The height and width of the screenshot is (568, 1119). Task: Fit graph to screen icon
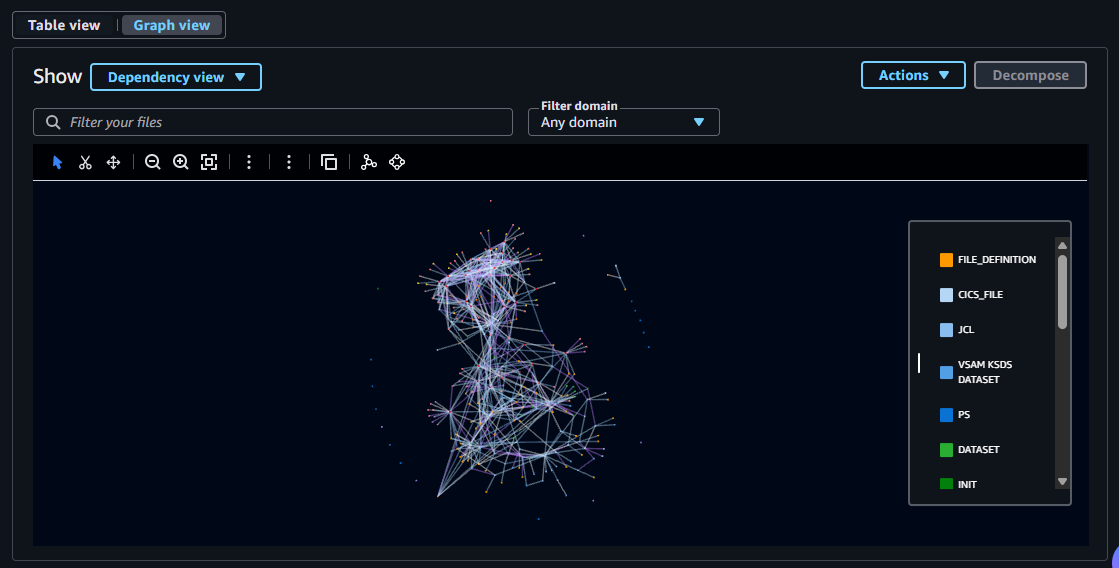[209, 163]
